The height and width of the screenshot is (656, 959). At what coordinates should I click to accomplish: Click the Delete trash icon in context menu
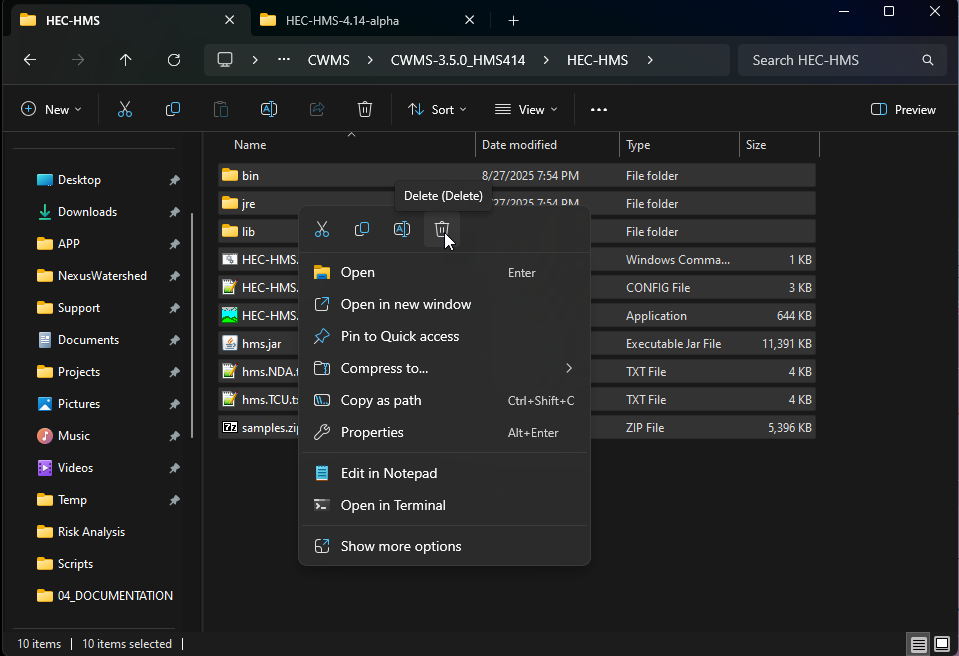click(441, 230)
